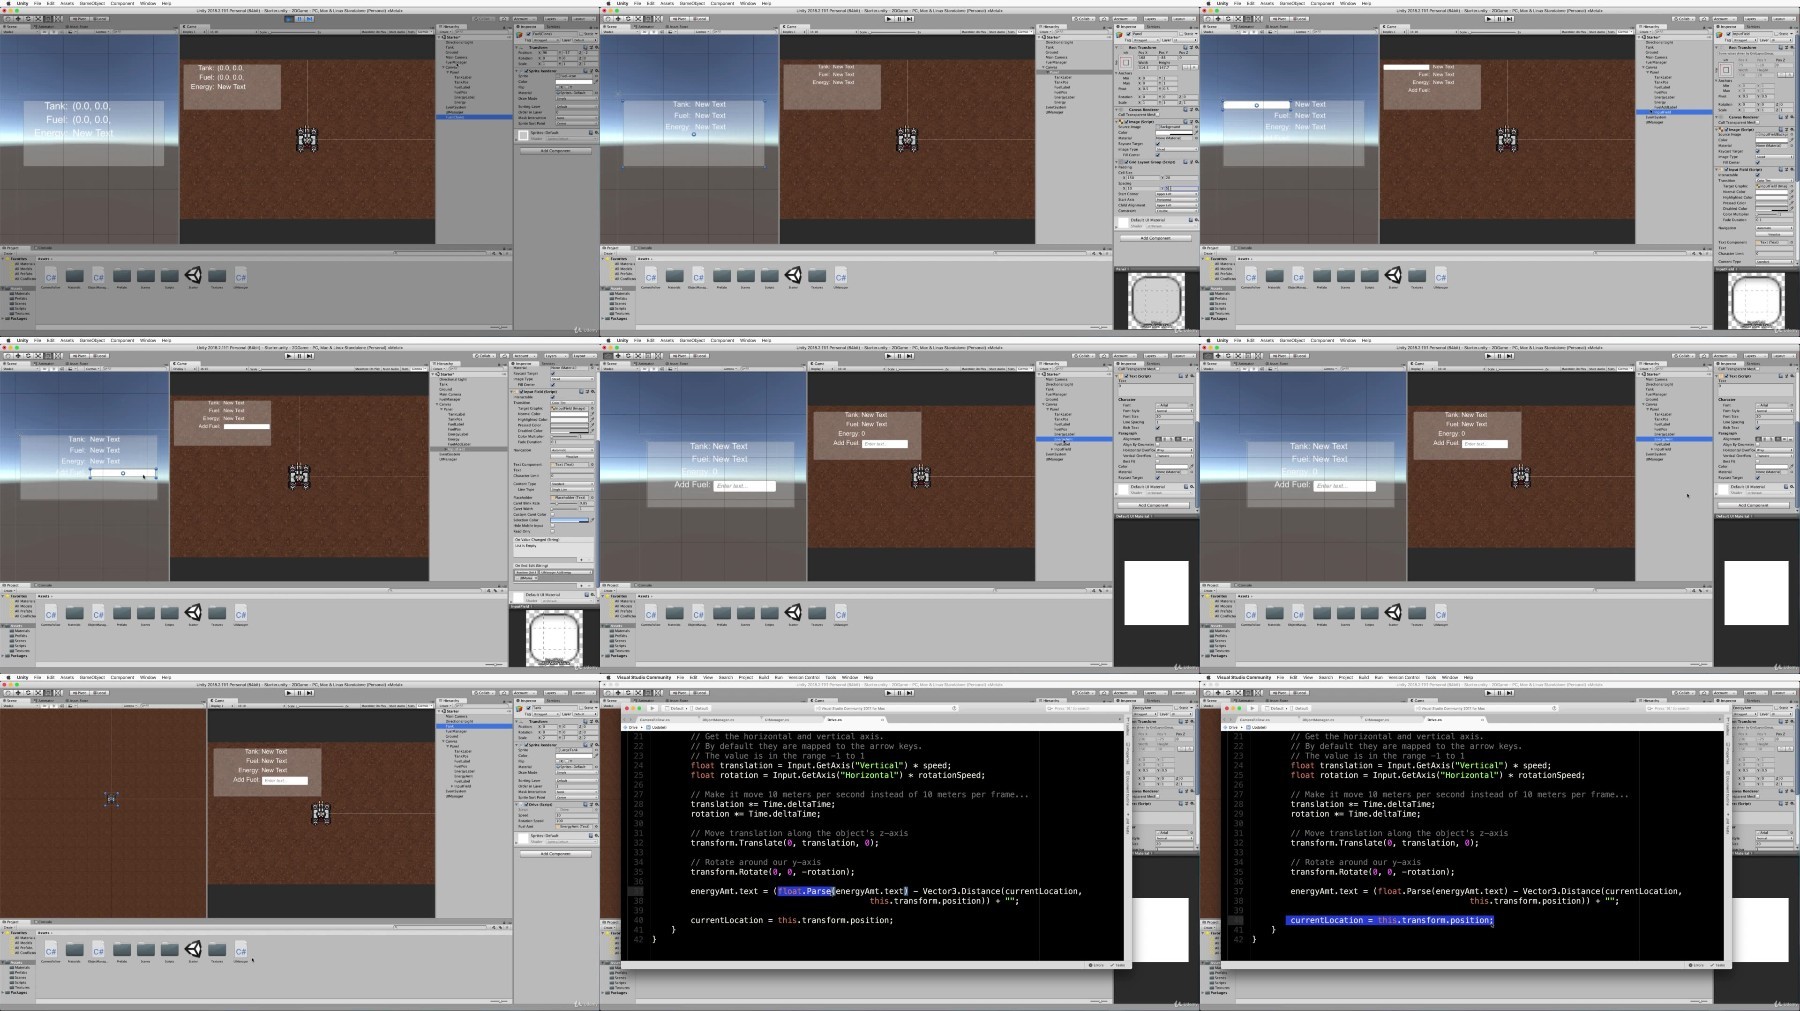The height and width of the screenshot is (1011, 1800).
Task: Click the Play button in the top-left frame
Action: click(289, 19)
